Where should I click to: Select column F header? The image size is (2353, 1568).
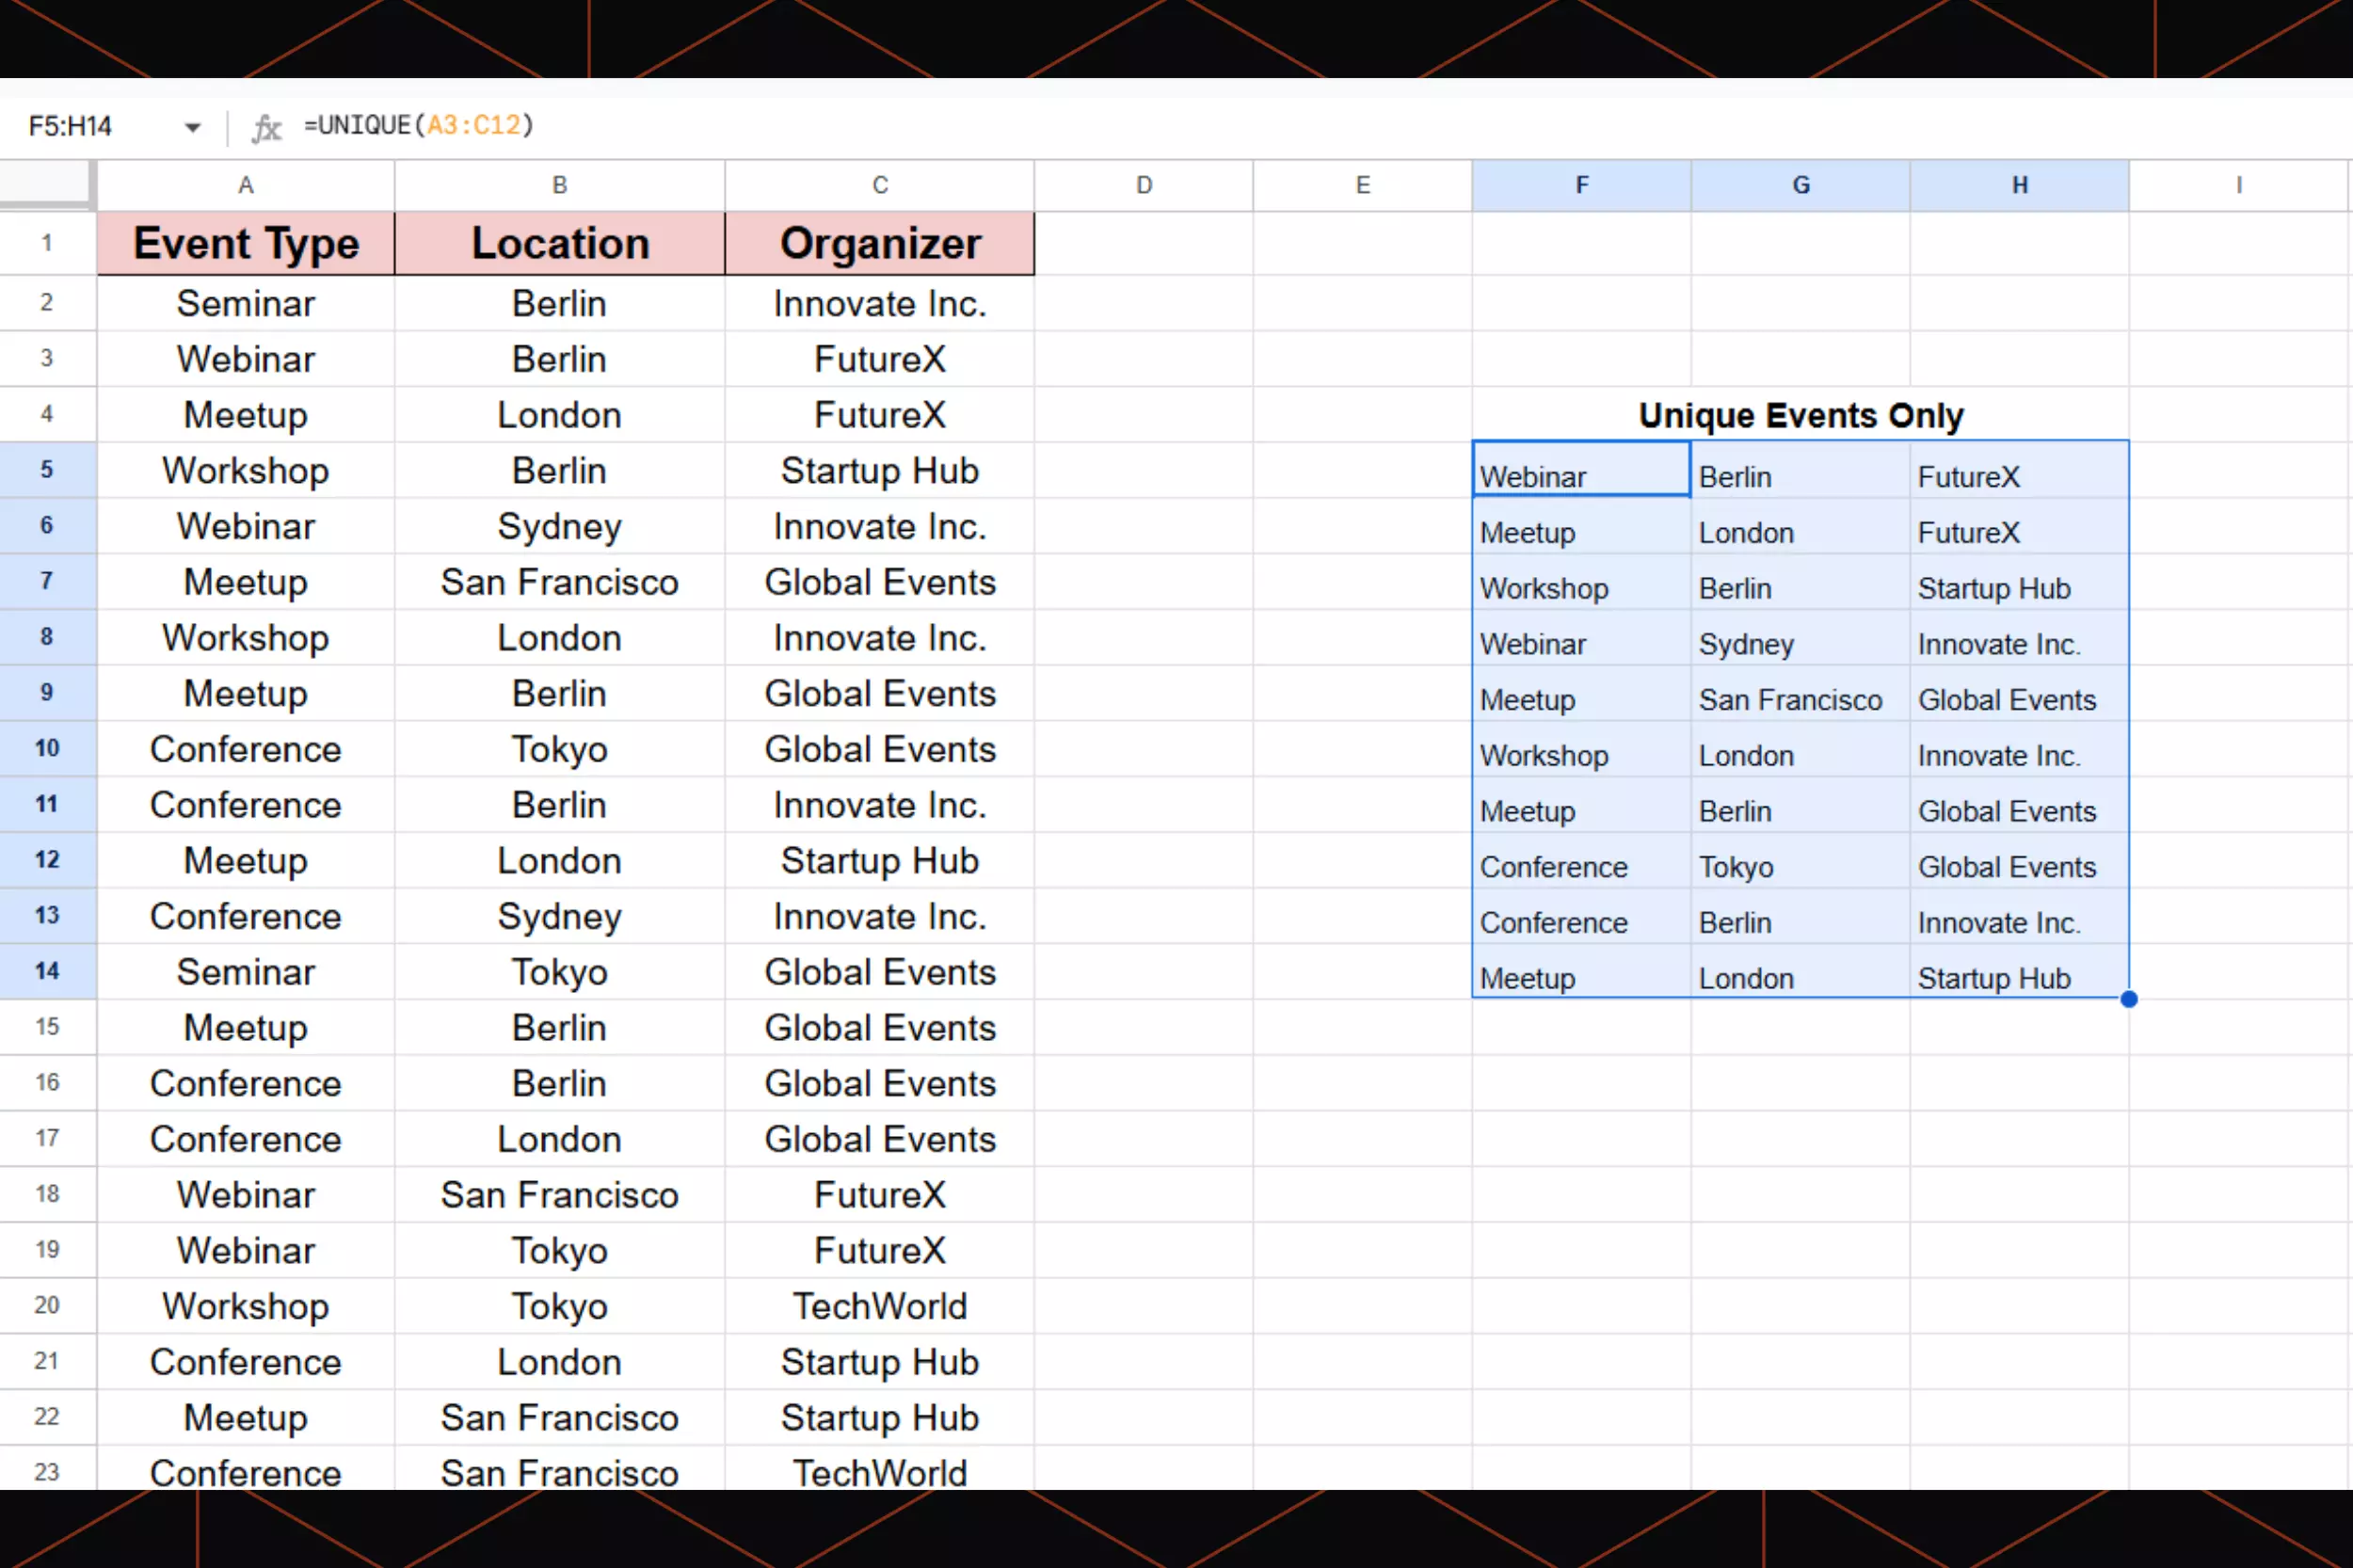[1581, 185]
